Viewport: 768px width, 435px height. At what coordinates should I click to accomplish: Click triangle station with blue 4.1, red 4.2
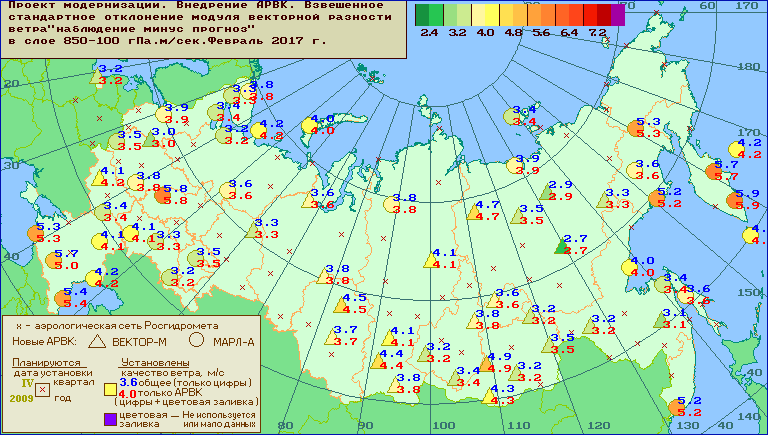(99, 178)
